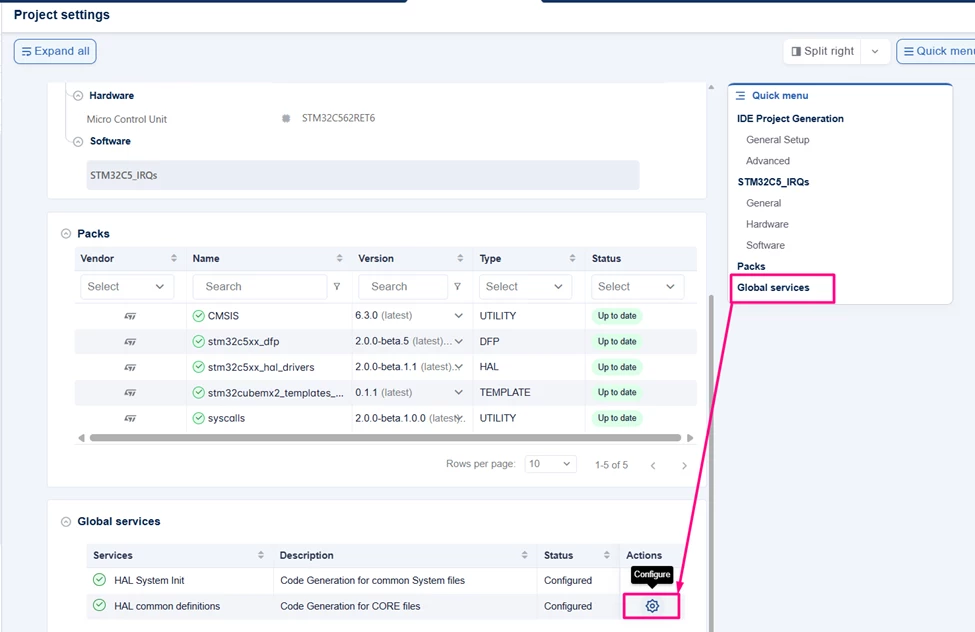Click the Expand all button

(55, 52)
